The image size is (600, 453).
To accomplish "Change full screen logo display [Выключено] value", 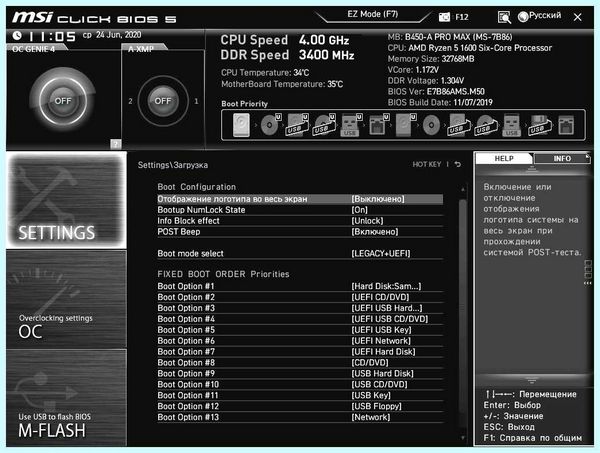I will [378, 199].
